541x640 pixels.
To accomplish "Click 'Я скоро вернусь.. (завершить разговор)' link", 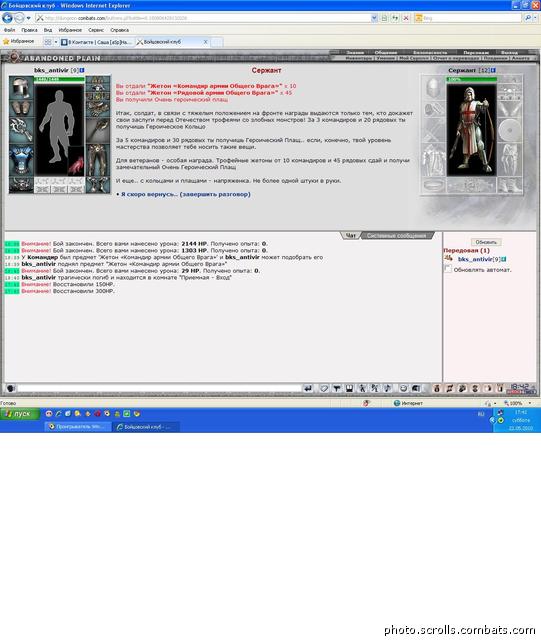I will (x=186, y=194).
